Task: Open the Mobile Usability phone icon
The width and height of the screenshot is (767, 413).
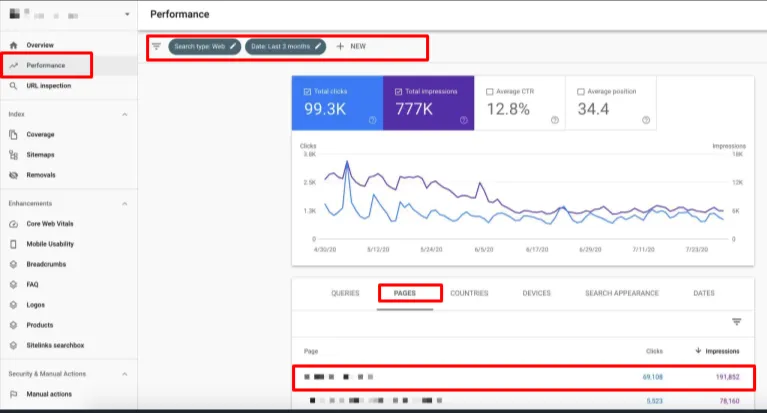Action: click(14, 244)
